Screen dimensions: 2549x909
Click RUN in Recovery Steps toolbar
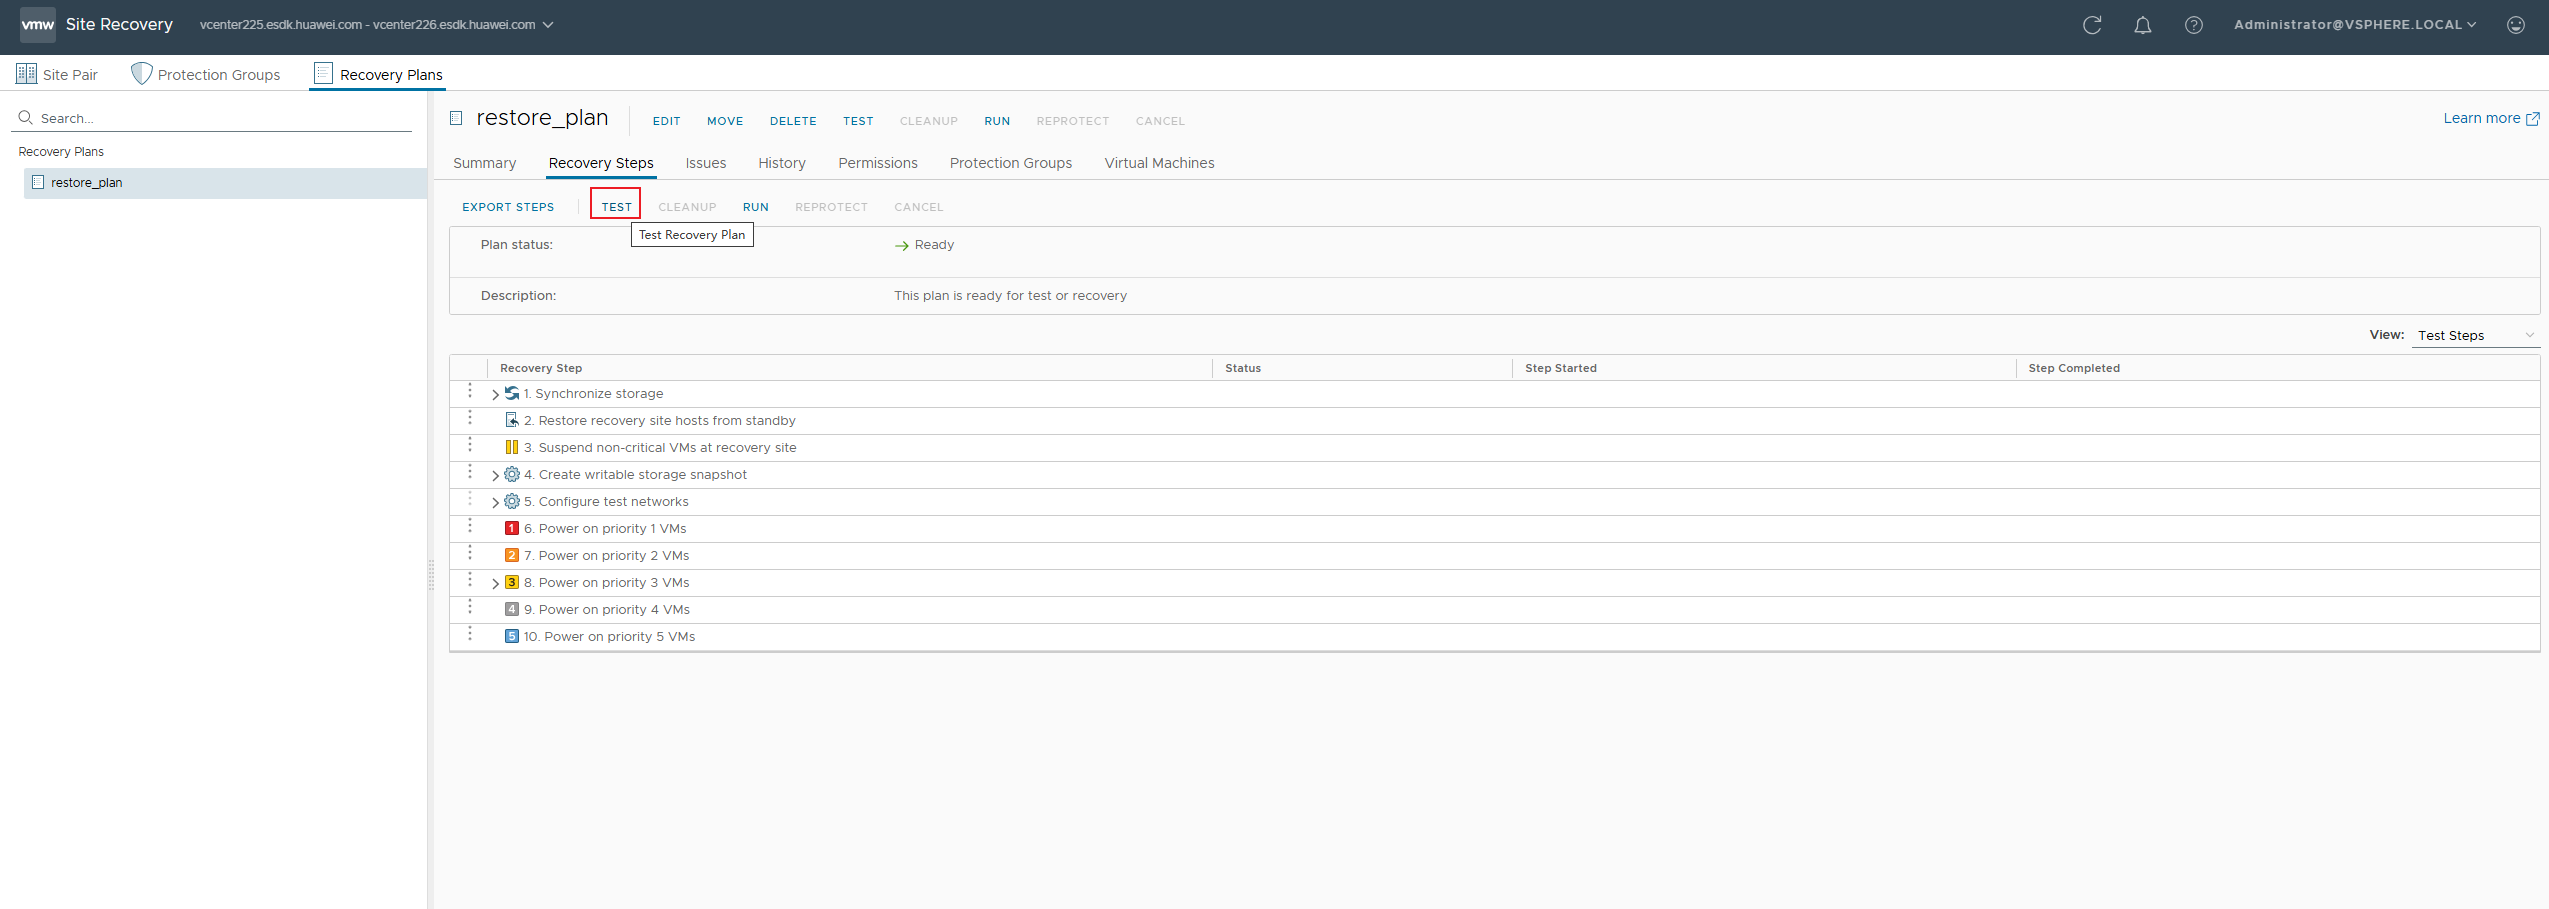pos(756,207)
